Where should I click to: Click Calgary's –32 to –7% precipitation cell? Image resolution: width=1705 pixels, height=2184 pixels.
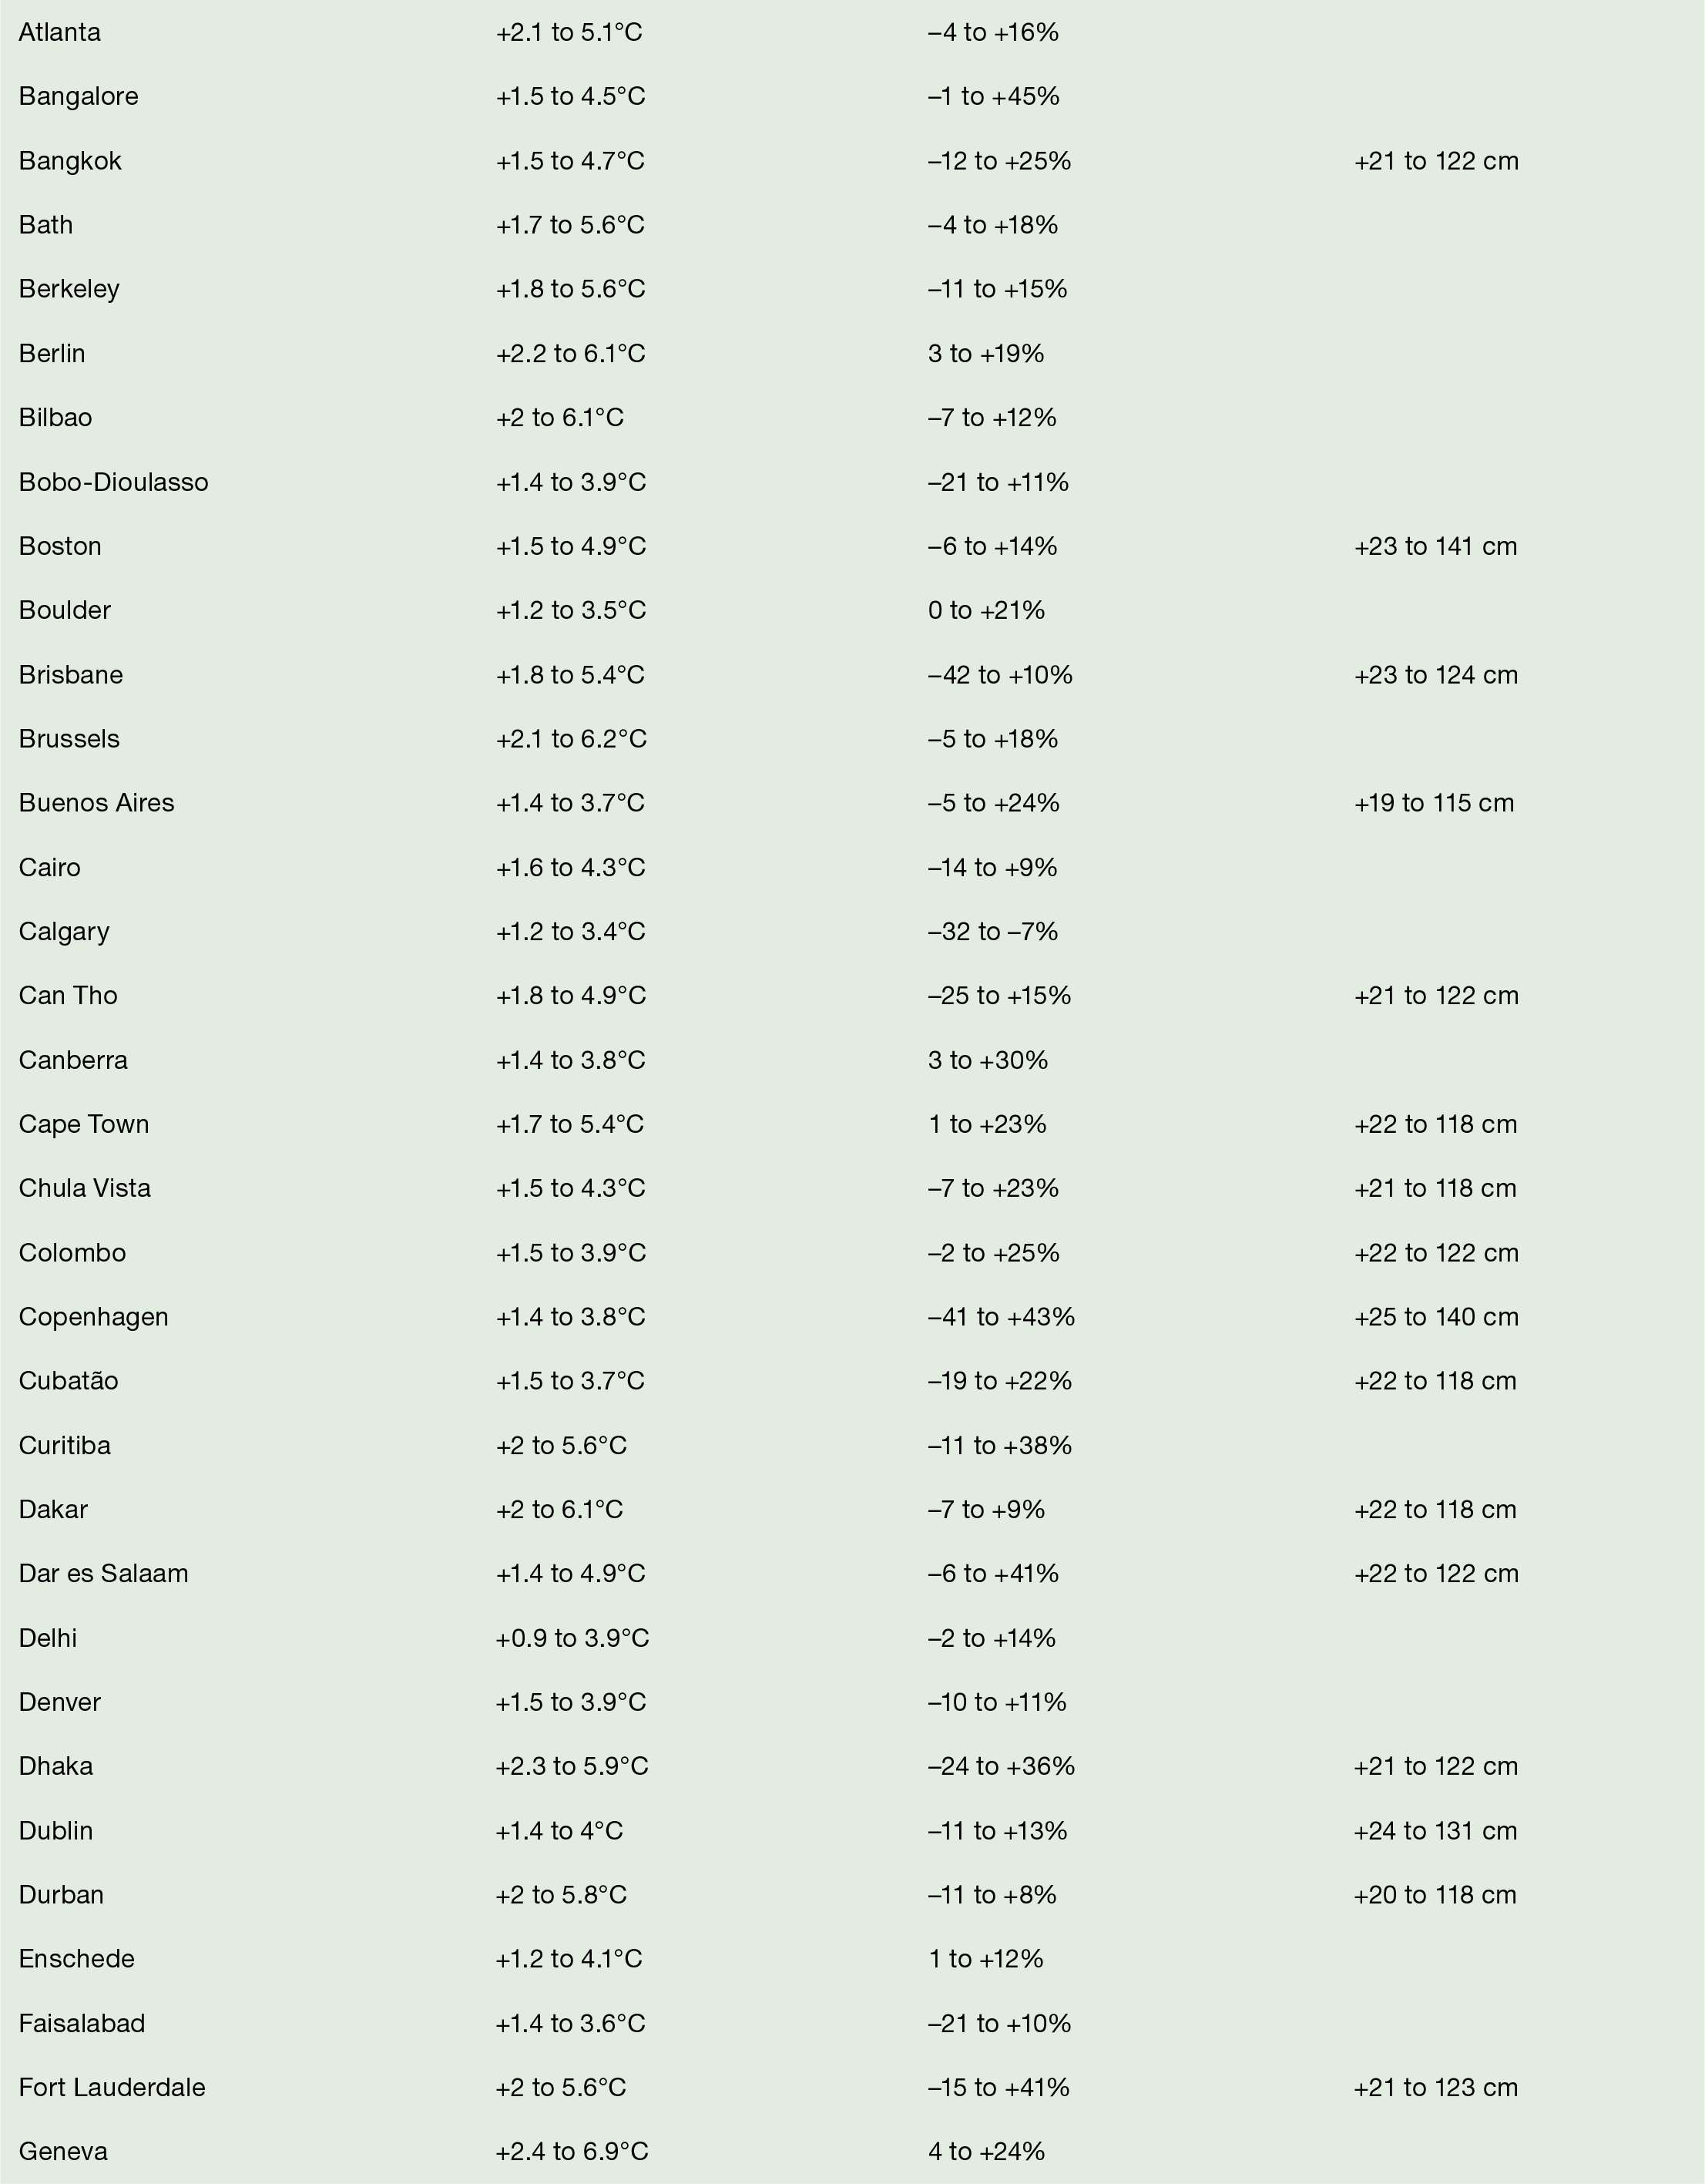(x=992, y=932)
